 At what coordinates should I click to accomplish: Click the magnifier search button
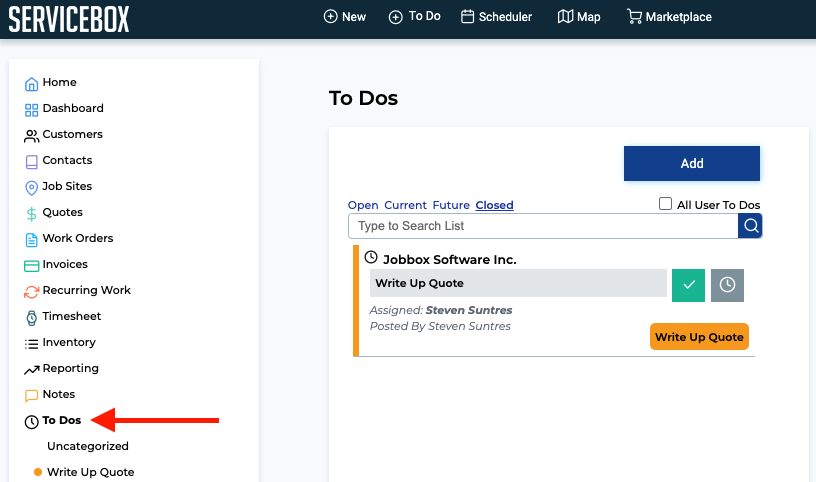tap(750, 226)
